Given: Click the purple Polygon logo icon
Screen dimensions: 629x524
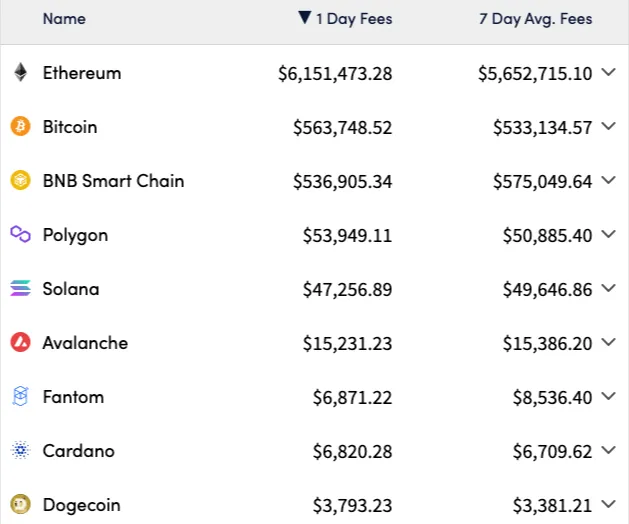Looking at the screenshot, I should [20, 234].
